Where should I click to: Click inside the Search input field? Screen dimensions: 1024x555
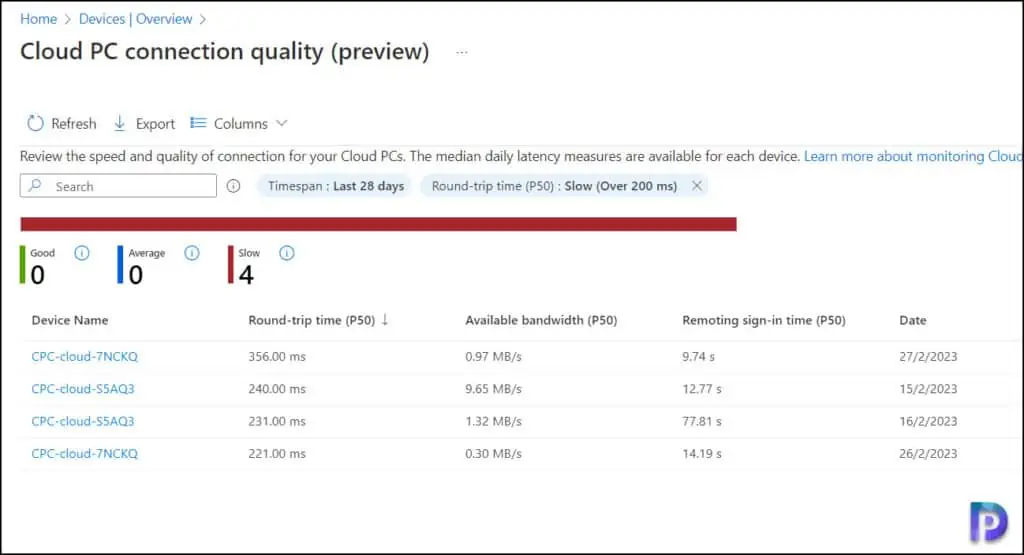click(118, 186)
